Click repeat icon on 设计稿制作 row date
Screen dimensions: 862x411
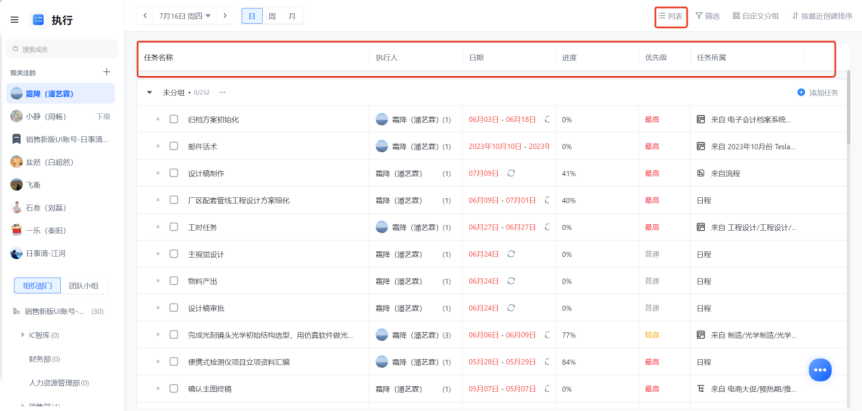pos(511,173)
